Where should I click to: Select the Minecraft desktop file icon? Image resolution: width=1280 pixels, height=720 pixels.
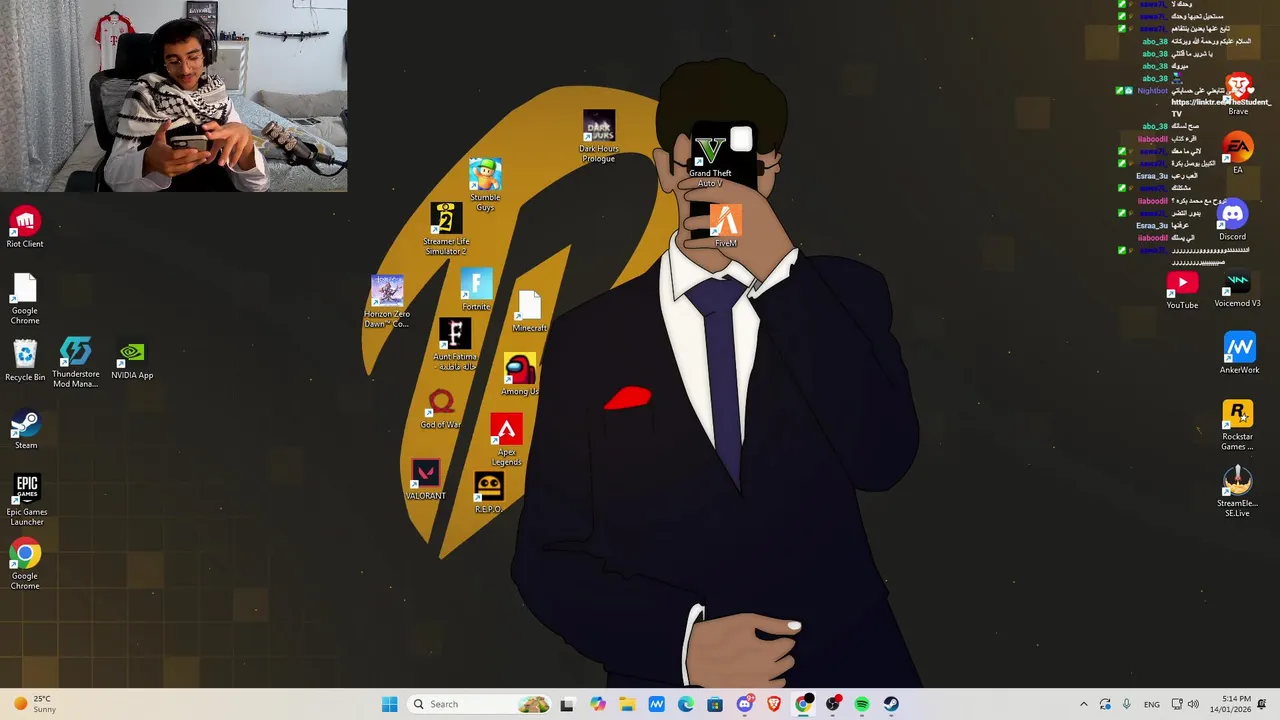tap(529, 312)
